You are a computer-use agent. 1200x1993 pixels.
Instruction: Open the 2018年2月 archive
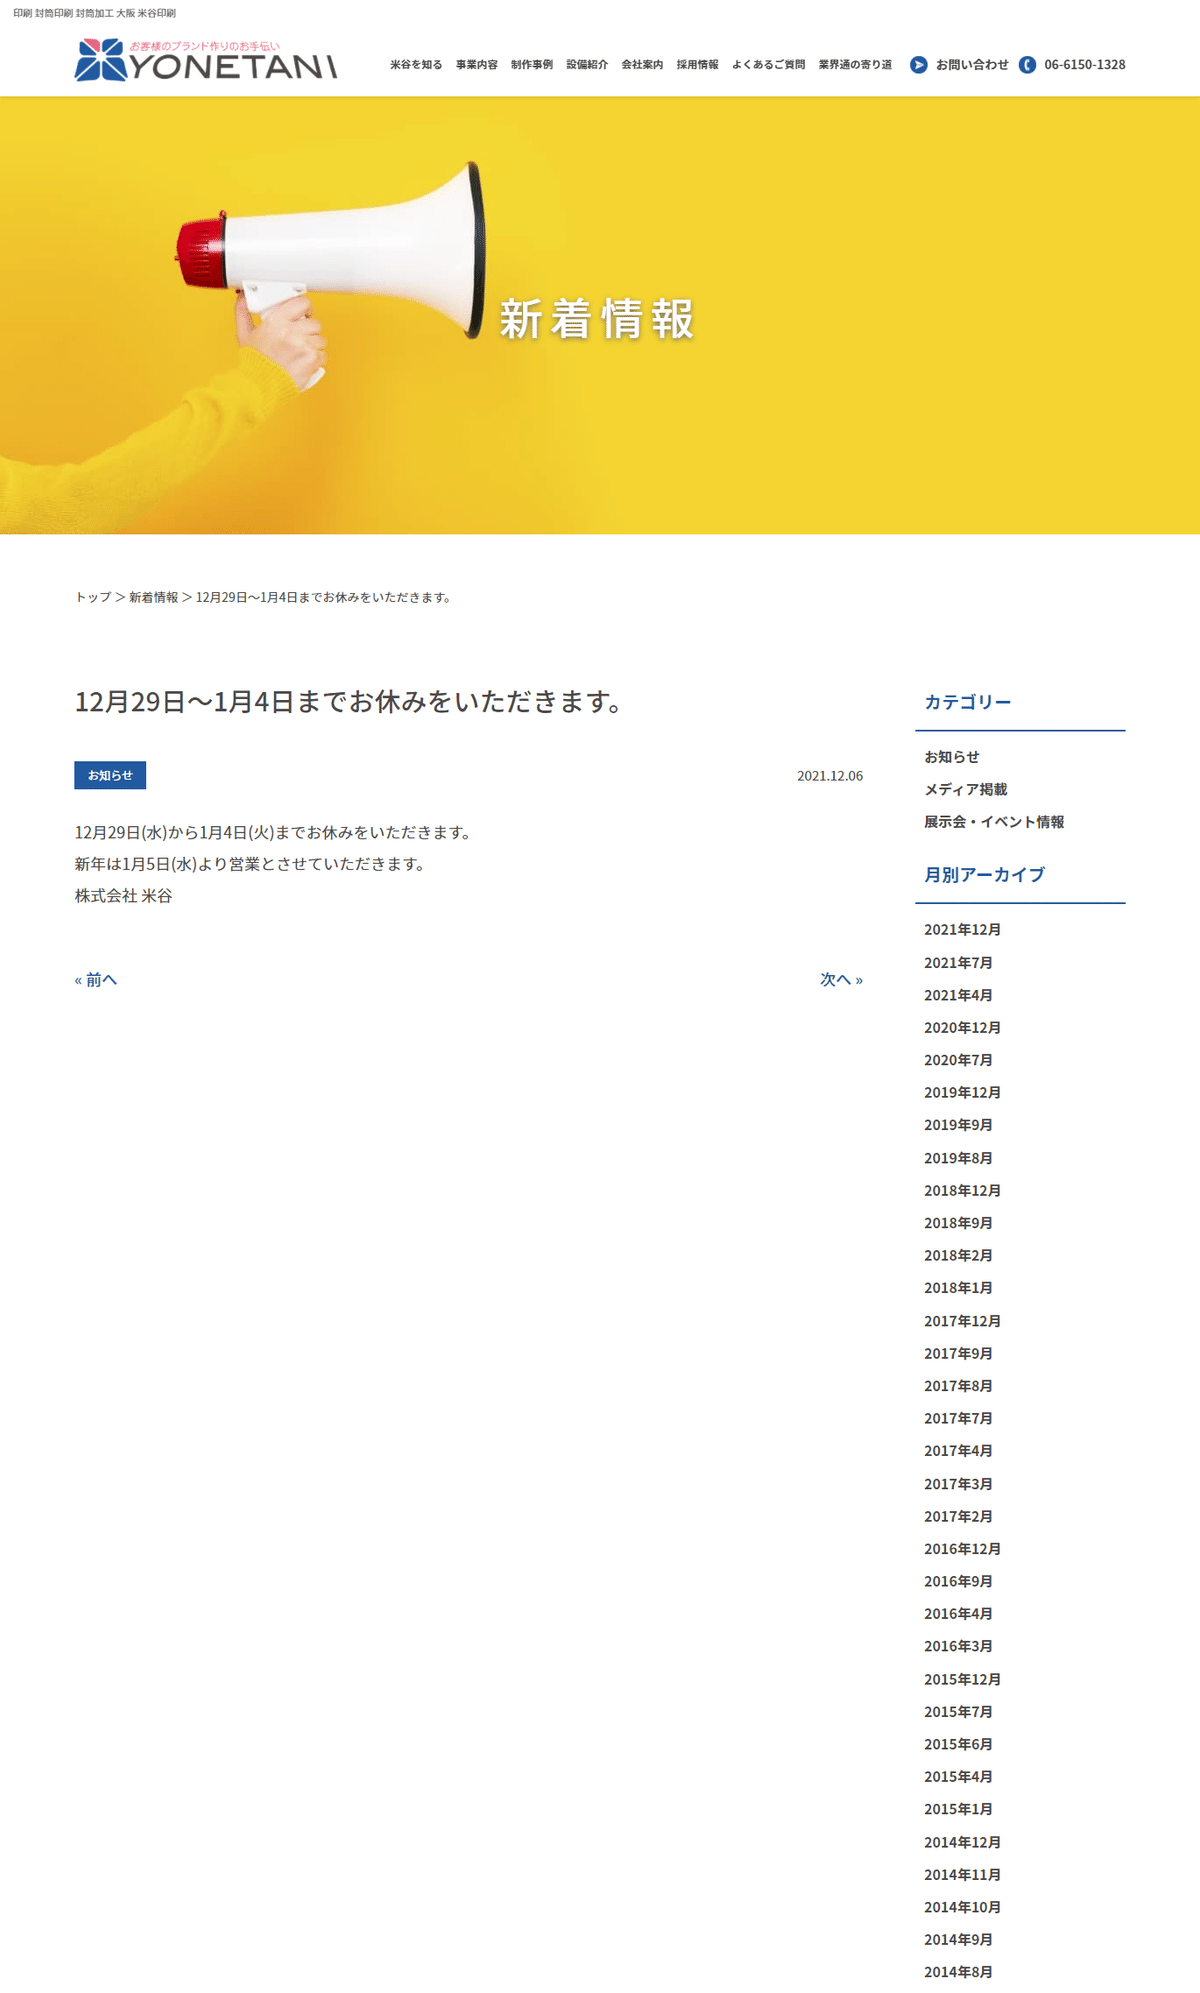click(x=958, y=1256)
